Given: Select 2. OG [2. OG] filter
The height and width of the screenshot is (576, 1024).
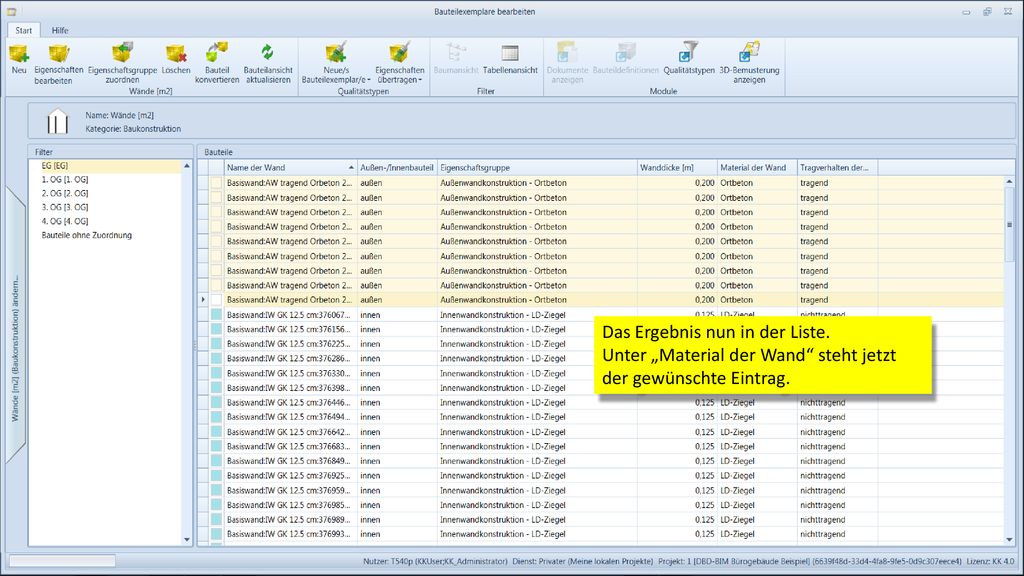Looking at the screenshot, I should pos(105,193).
